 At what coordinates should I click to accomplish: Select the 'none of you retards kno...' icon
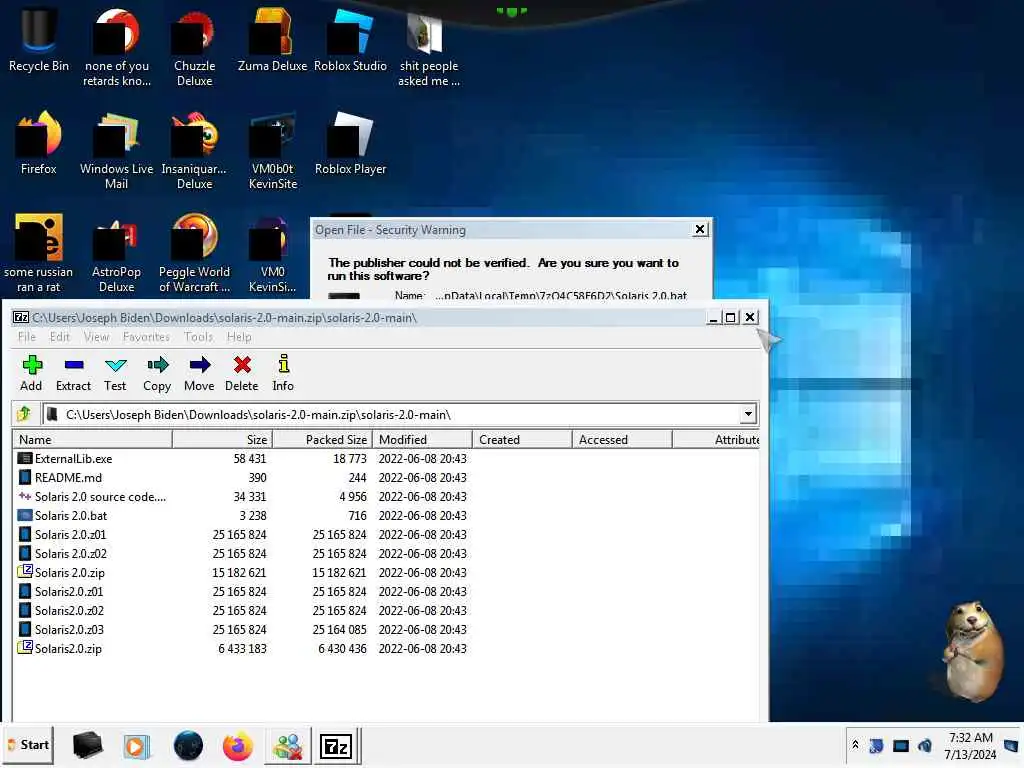coord(116,48)
